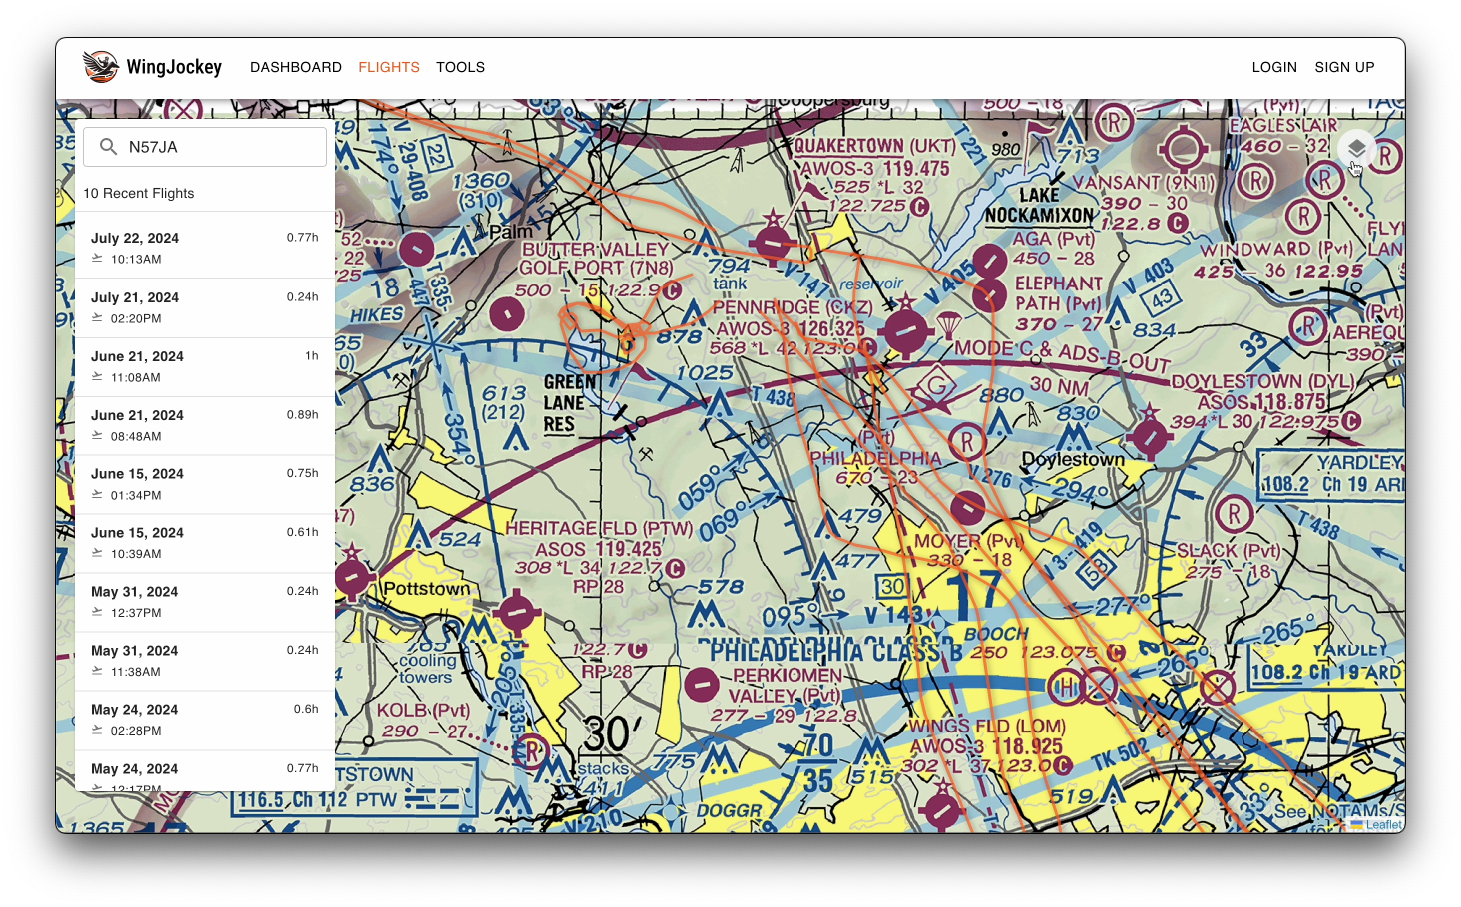This screenshot has height=907, width=1461.
Task: Open the May 31, 2024 11:38AM flight
Action: coord(205,662)
